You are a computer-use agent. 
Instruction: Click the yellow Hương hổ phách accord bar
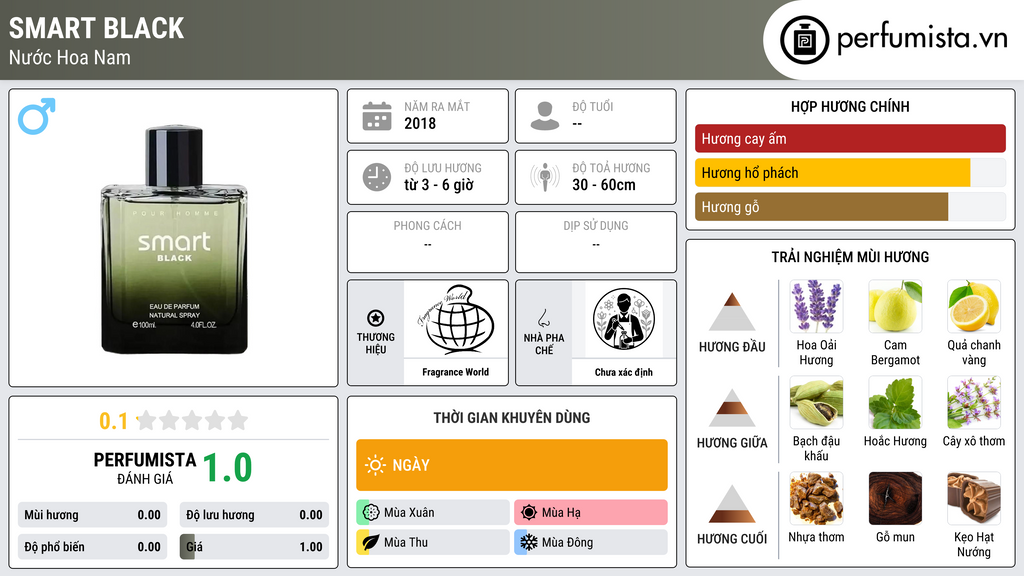(833, 173)
